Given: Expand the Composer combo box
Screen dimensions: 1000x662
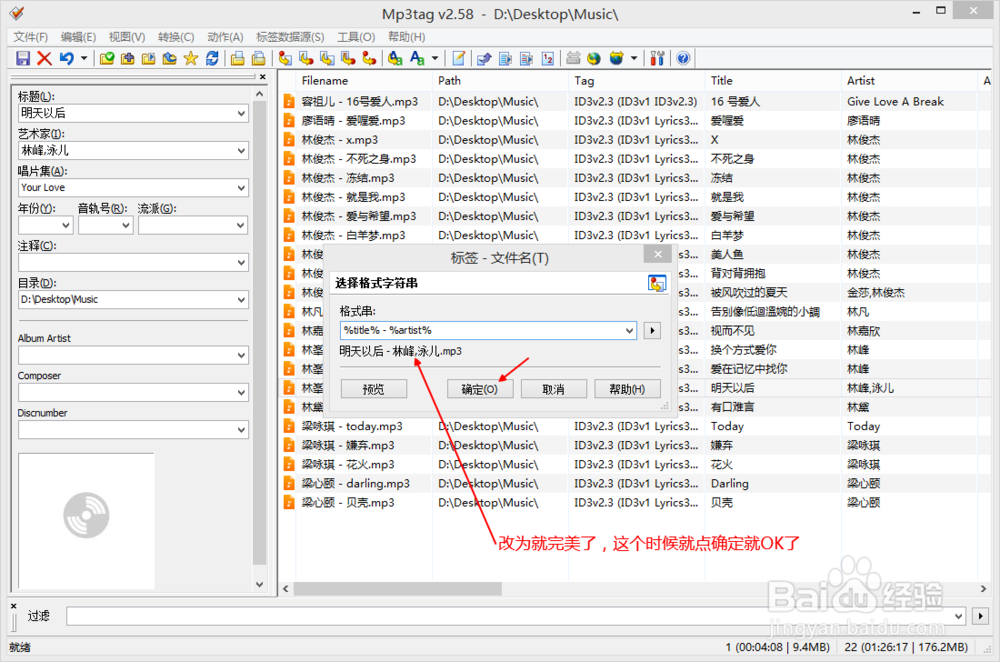Looking at the screenshot, I should pos(241,393).
